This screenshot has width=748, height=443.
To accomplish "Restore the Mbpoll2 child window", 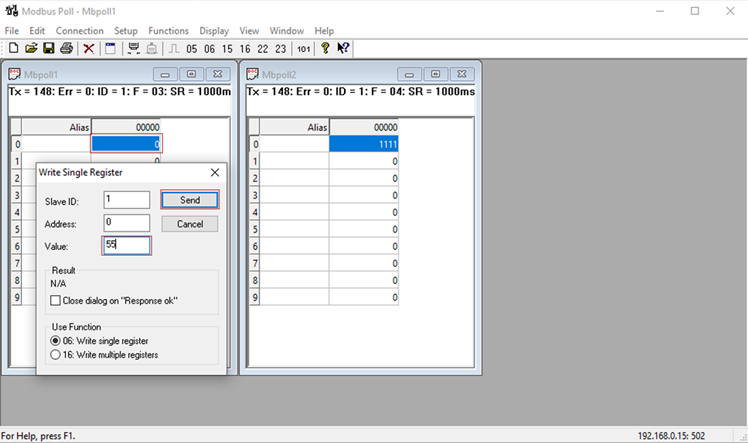I will (436, 74).
